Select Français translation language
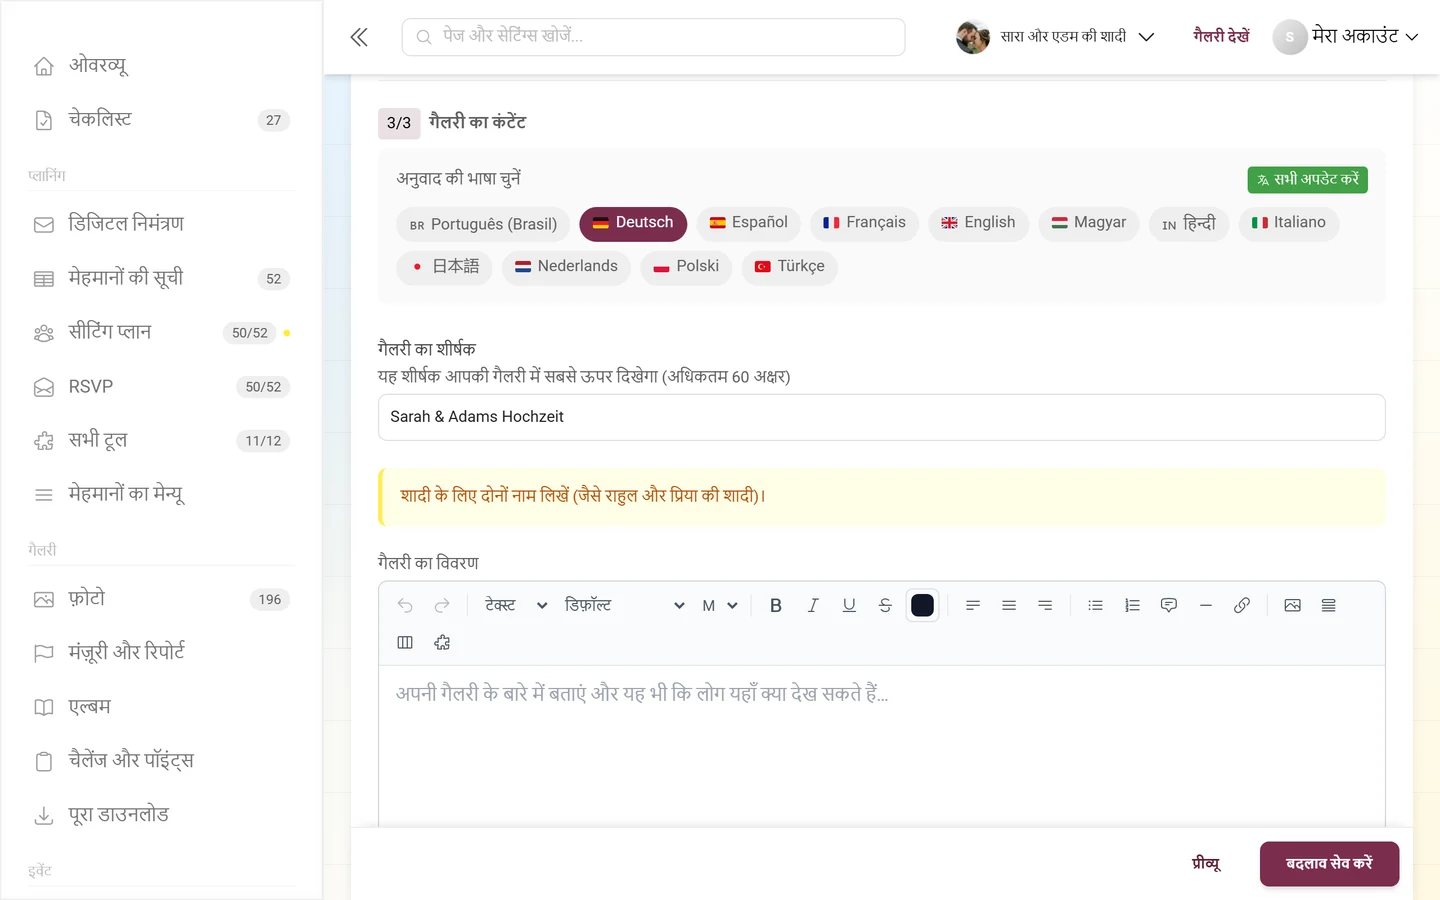Viewport: 1440px width, 900px height. [x=864, y=223]
